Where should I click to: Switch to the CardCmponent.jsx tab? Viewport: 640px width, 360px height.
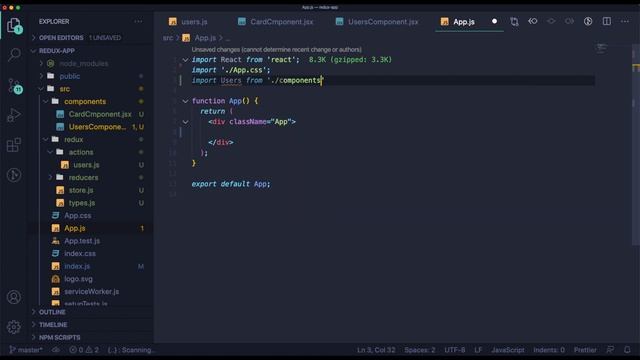click(276, 22)
